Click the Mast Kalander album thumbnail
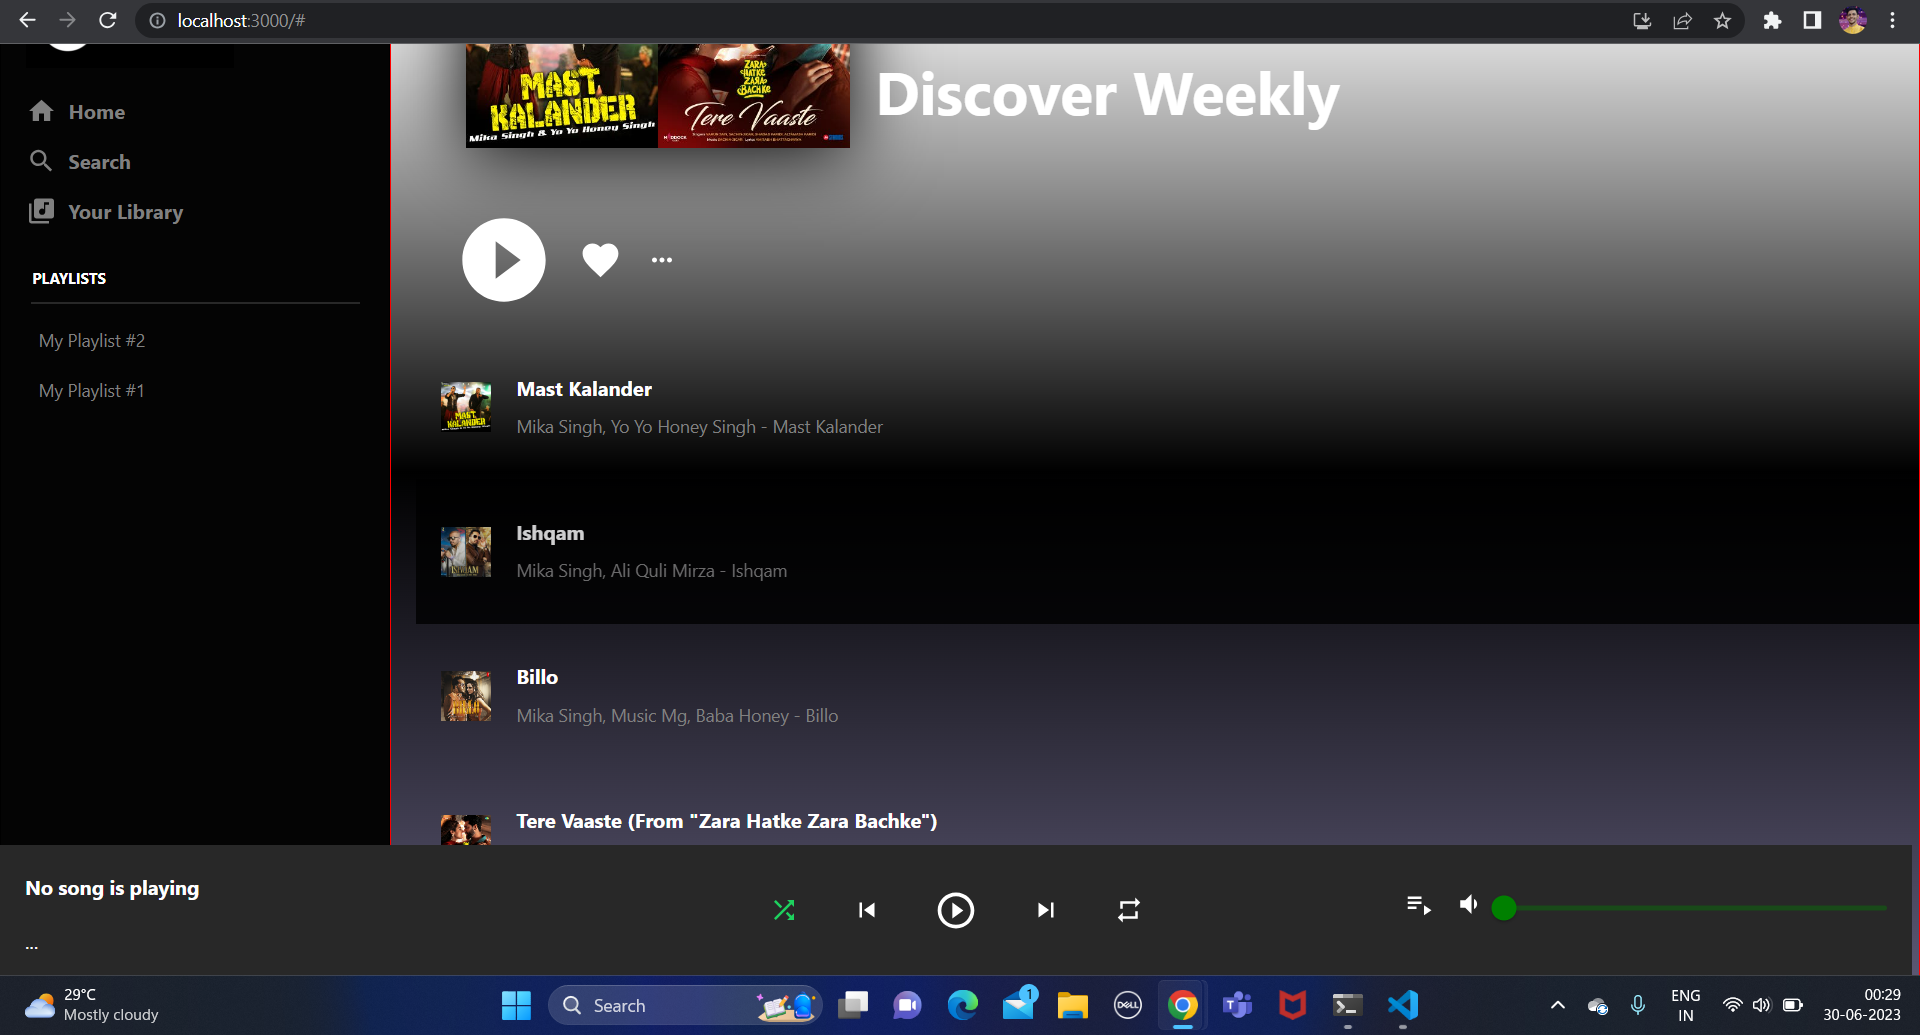The width and height of the screenshot is (1920, 1035). pyautogui.click(x=465, y=406)
